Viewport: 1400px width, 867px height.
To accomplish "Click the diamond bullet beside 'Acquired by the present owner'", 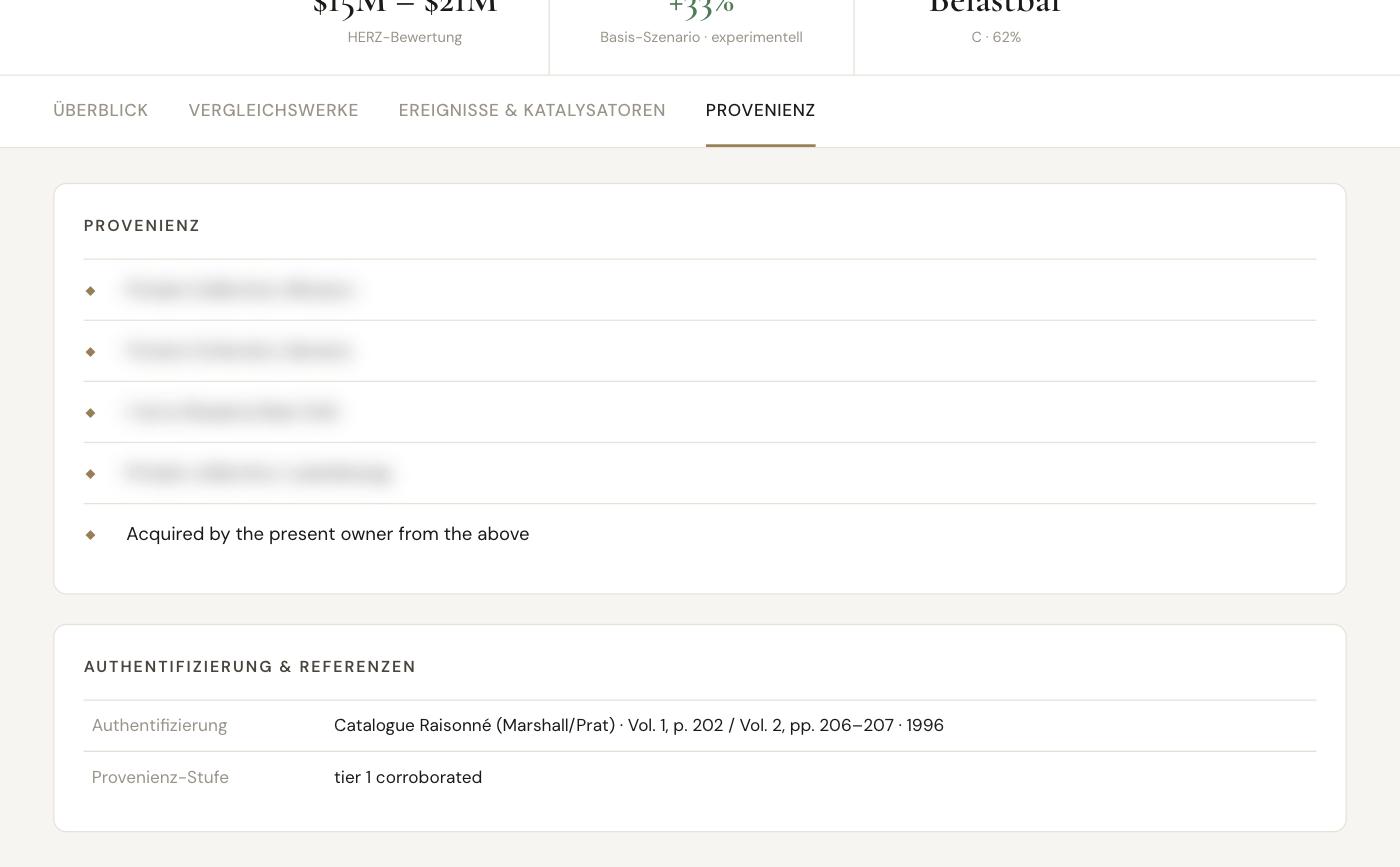I will coord(90,535).
